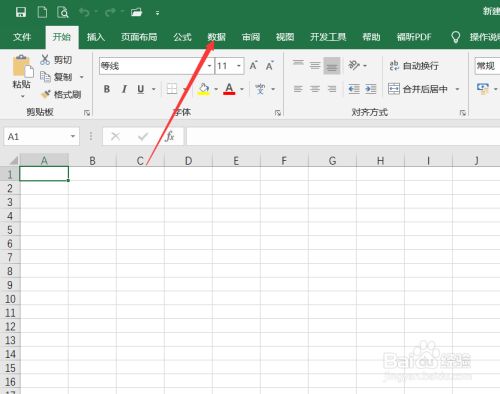Switch to the 公式 tab
Image resolution: width=500 pixels, height=394 pixels.
tap(182, 37)
